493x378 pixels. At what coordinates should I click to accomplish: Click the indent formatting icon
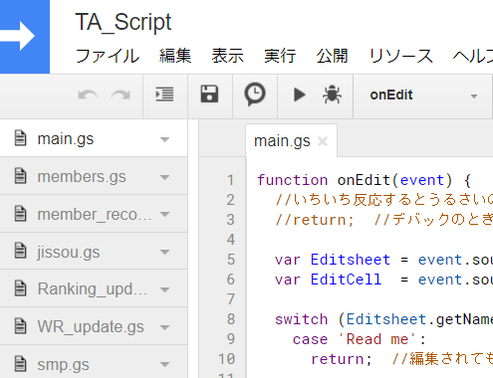(x=165, y=94)
